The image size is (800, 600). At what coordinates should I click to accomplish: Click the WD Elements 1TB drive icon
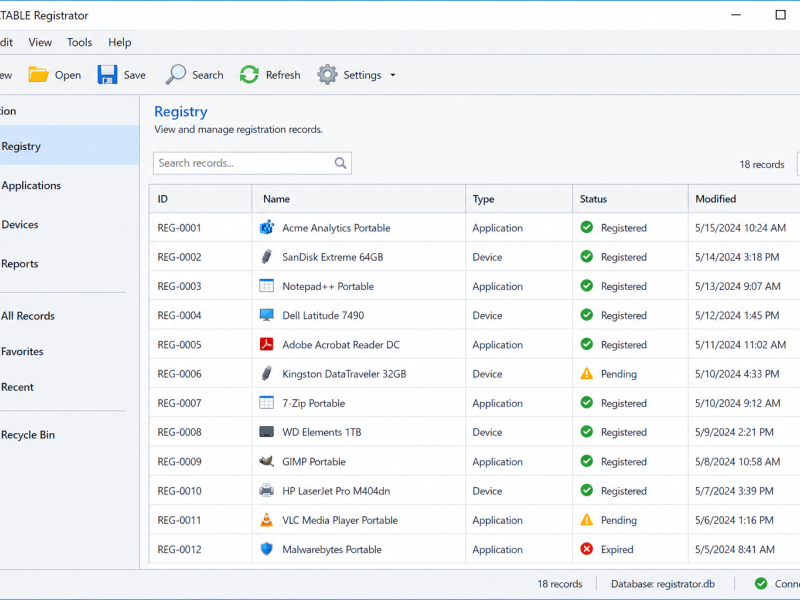coord(266,432)
